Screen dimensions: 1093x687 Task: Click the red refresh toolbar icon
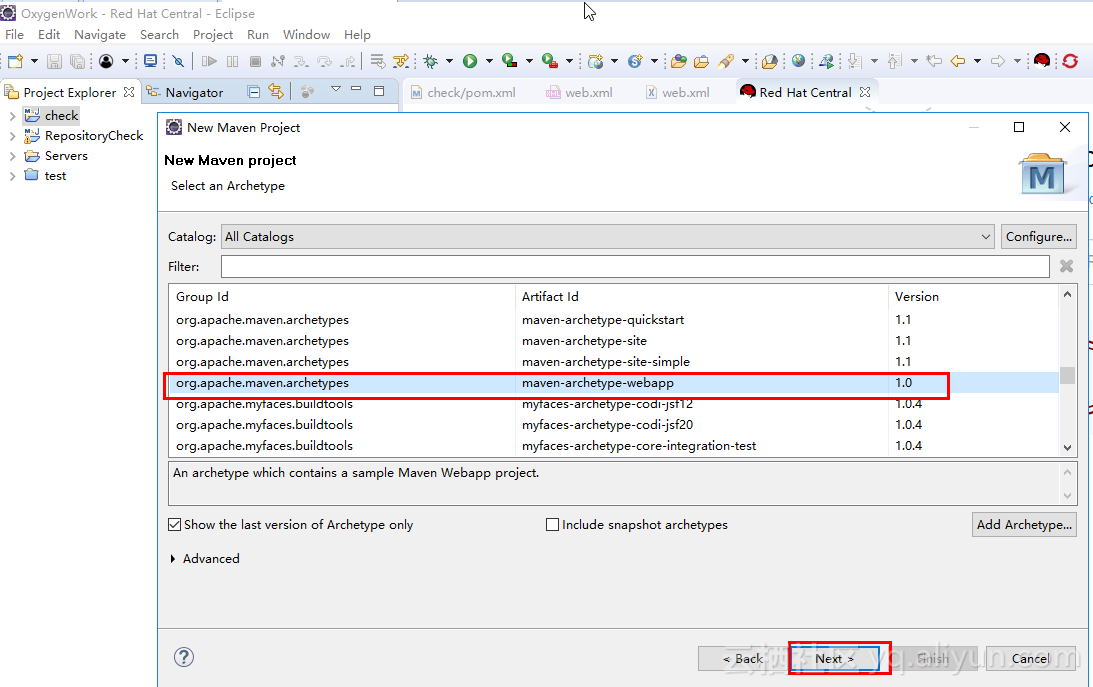(x=1070, y=61)
